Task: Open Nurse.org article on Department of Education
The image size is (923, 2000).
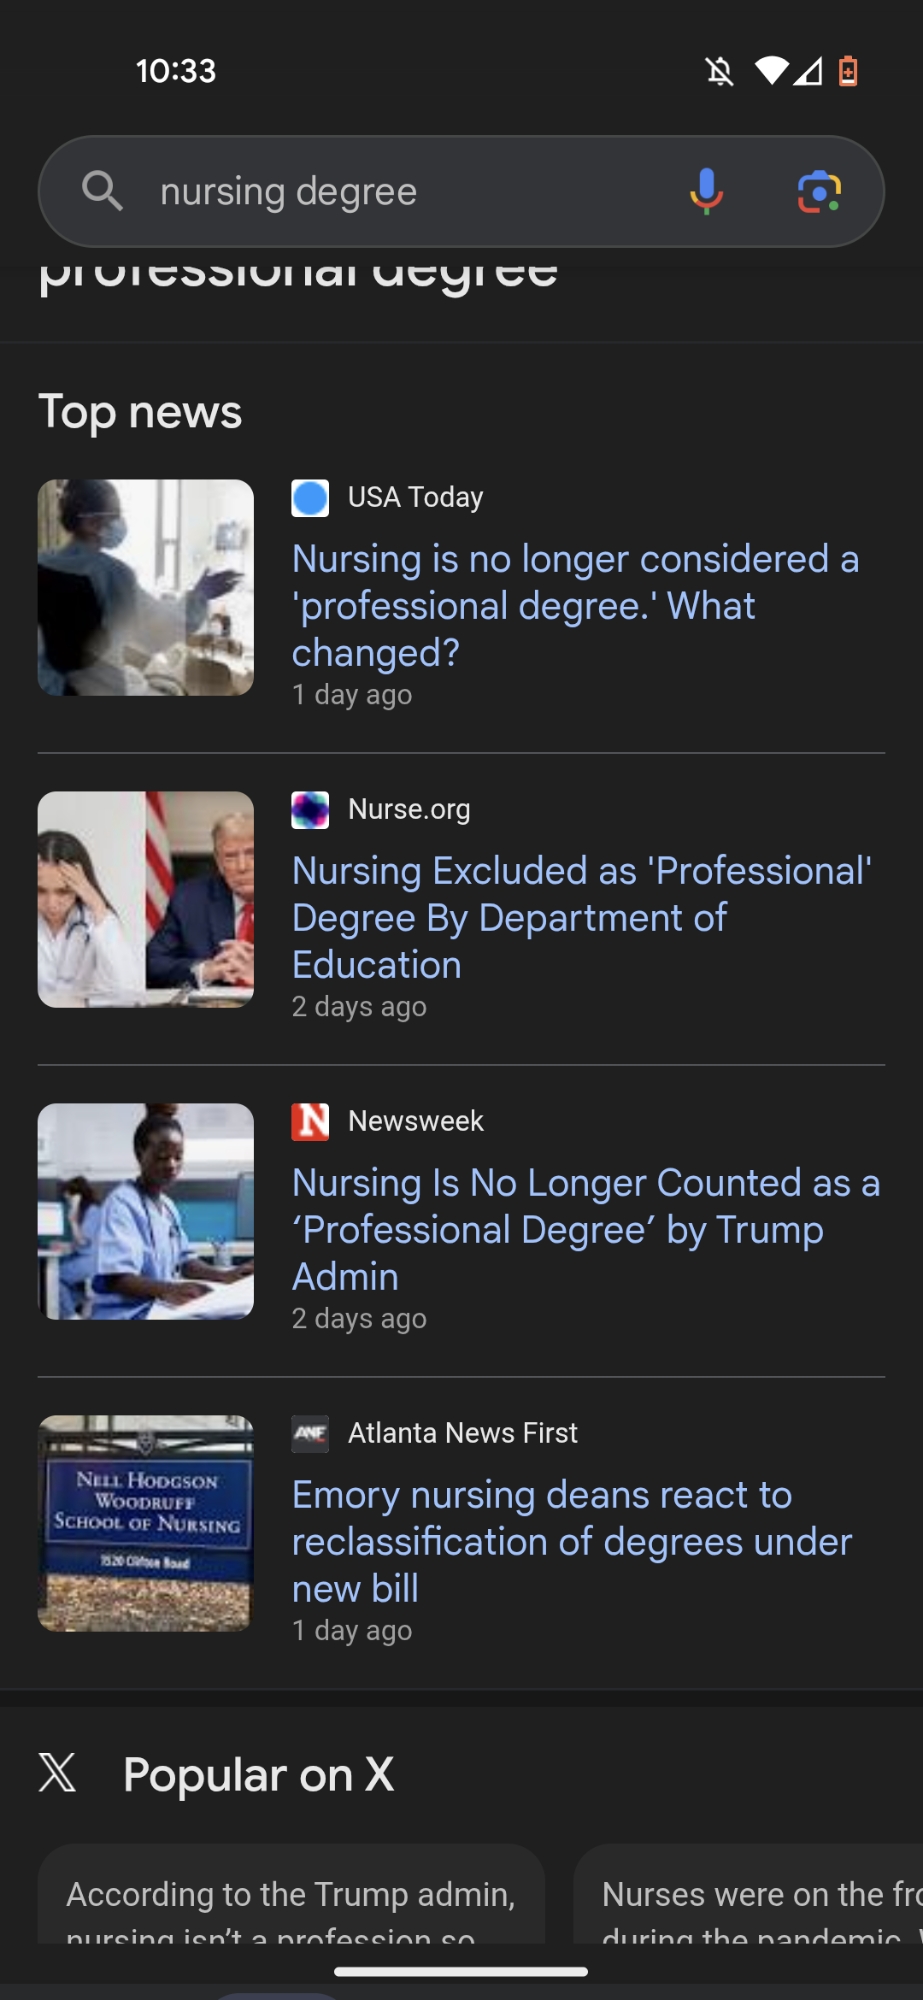Action: click(x=580, y=917)
